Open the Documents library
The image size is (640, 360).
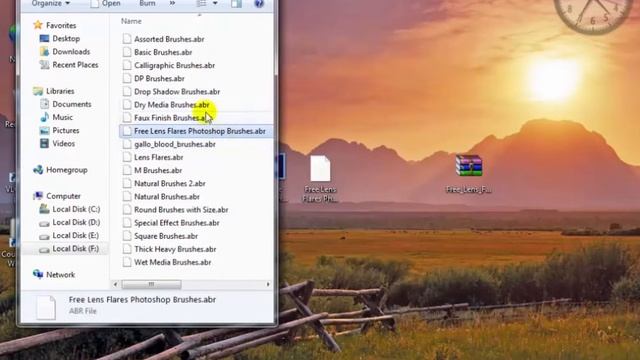(65, 104)
